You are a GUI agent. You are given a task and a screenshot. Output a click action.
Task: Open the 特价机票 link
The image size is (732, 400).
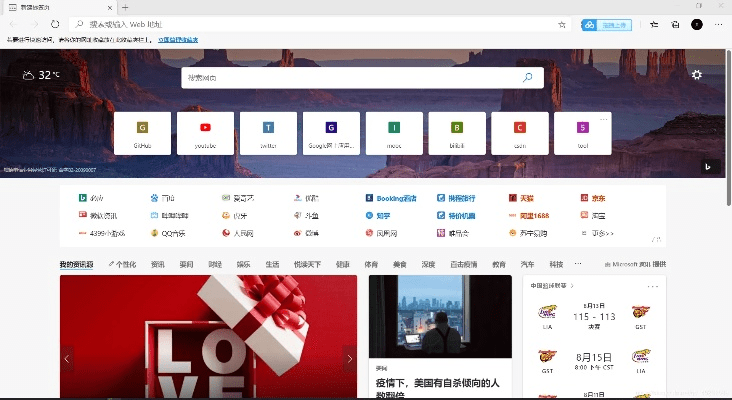(x=456, y=216)
